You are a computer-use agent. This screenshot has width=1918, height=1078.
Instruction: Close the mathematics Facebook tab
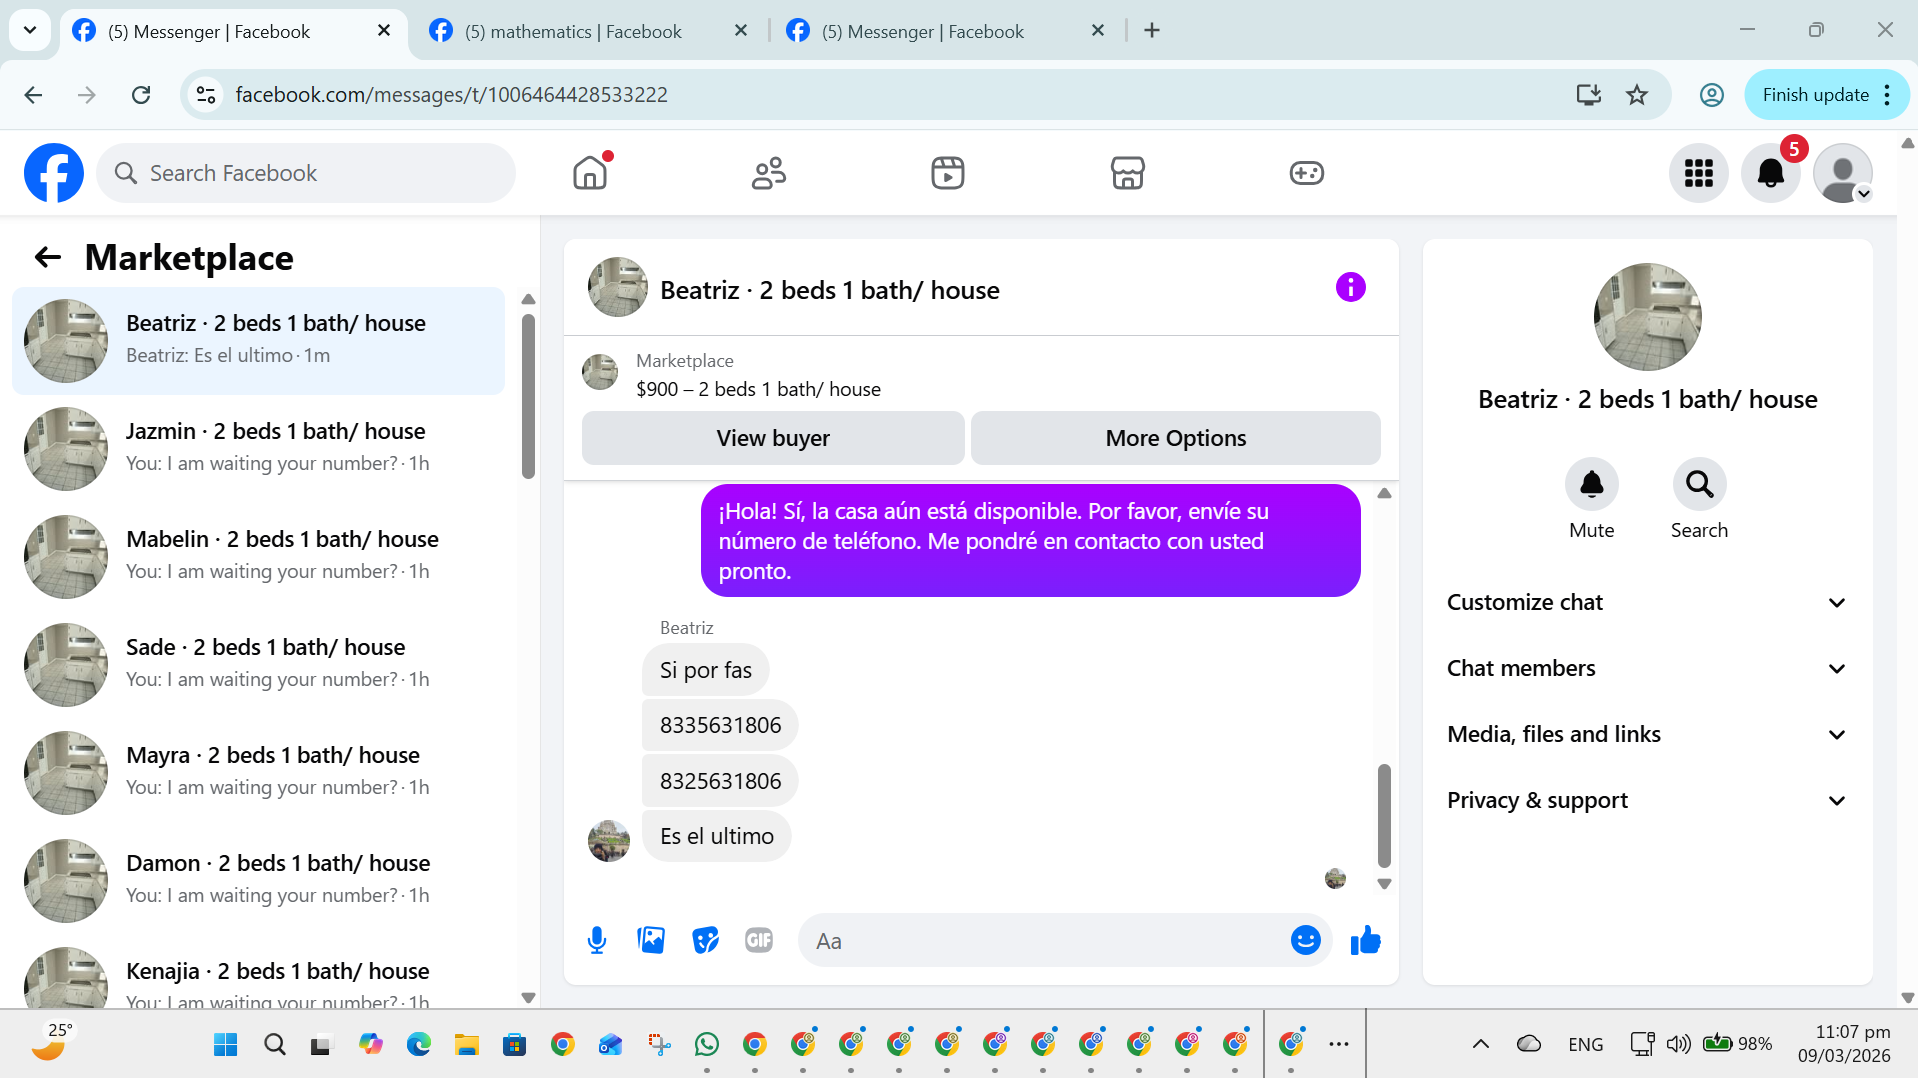pyautogui.click(x=741, y=31)
